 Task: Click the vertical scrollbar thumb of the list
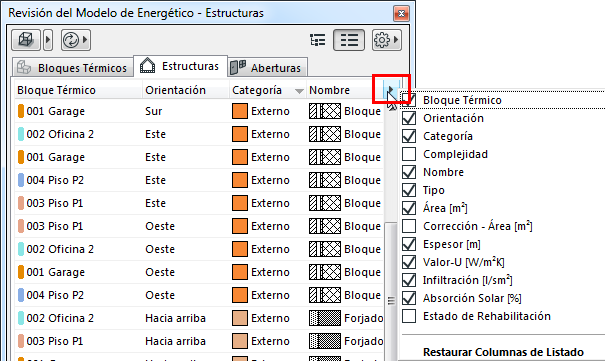pyautogui.click(x=391, y=292)
